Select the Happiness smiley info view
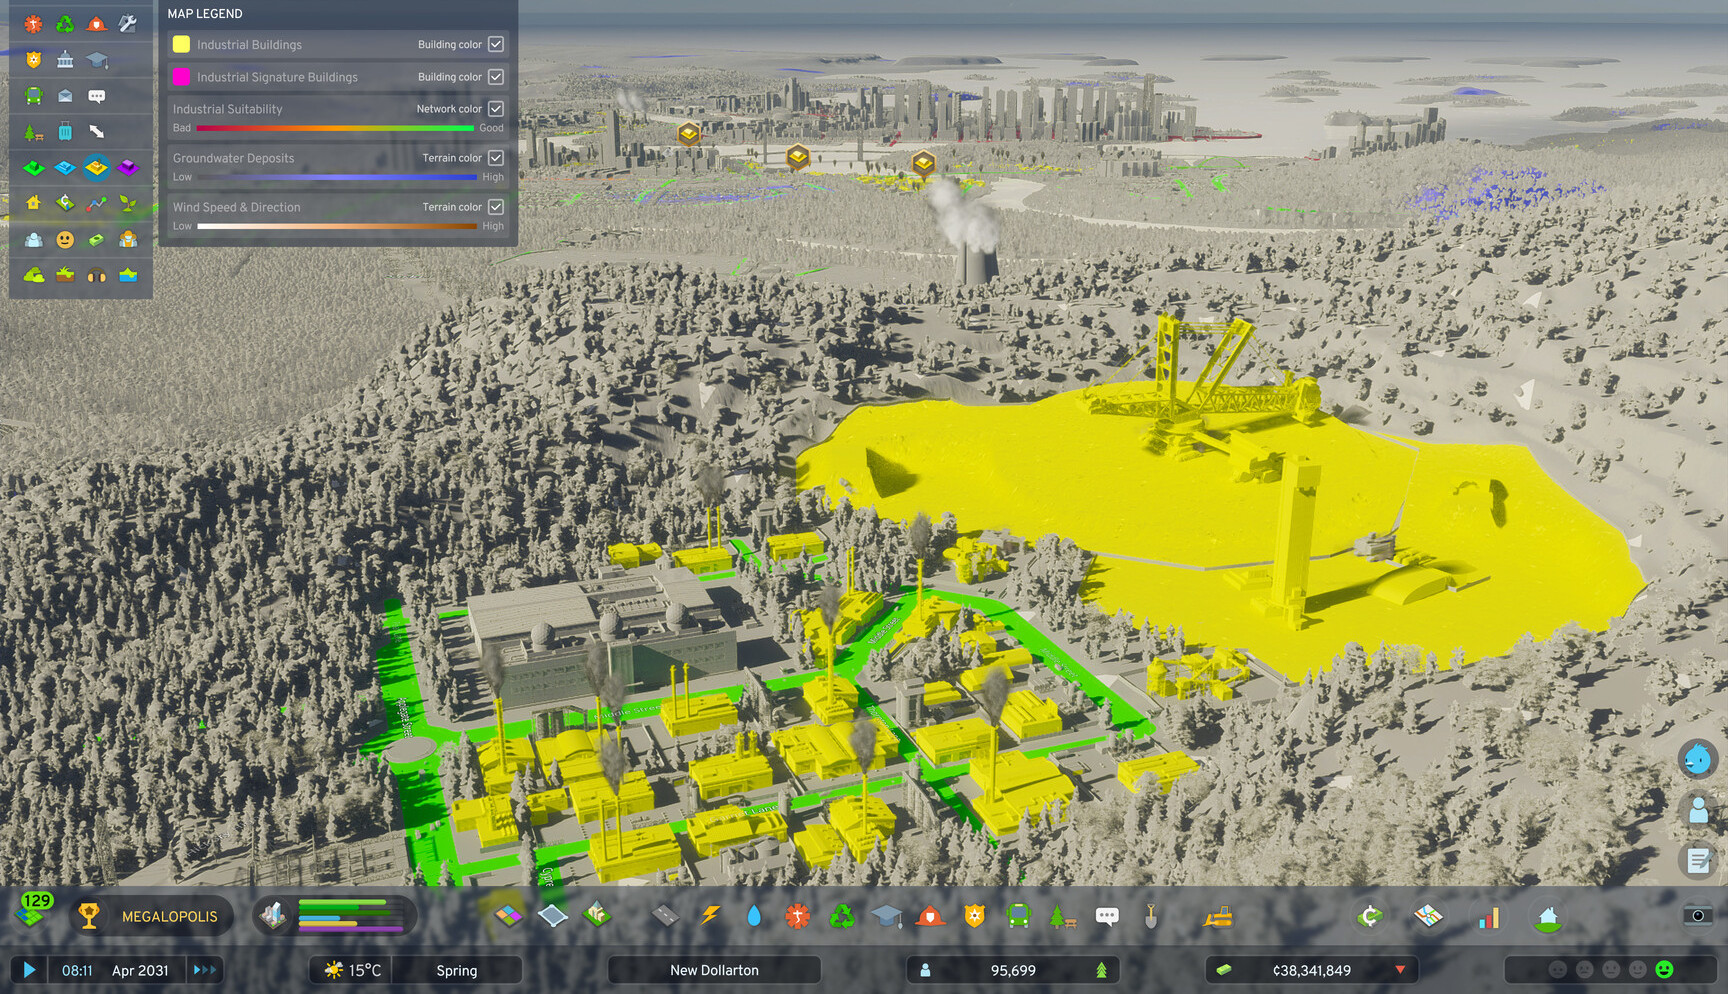Screen dimensions: 1728x994 pos(65,240)
